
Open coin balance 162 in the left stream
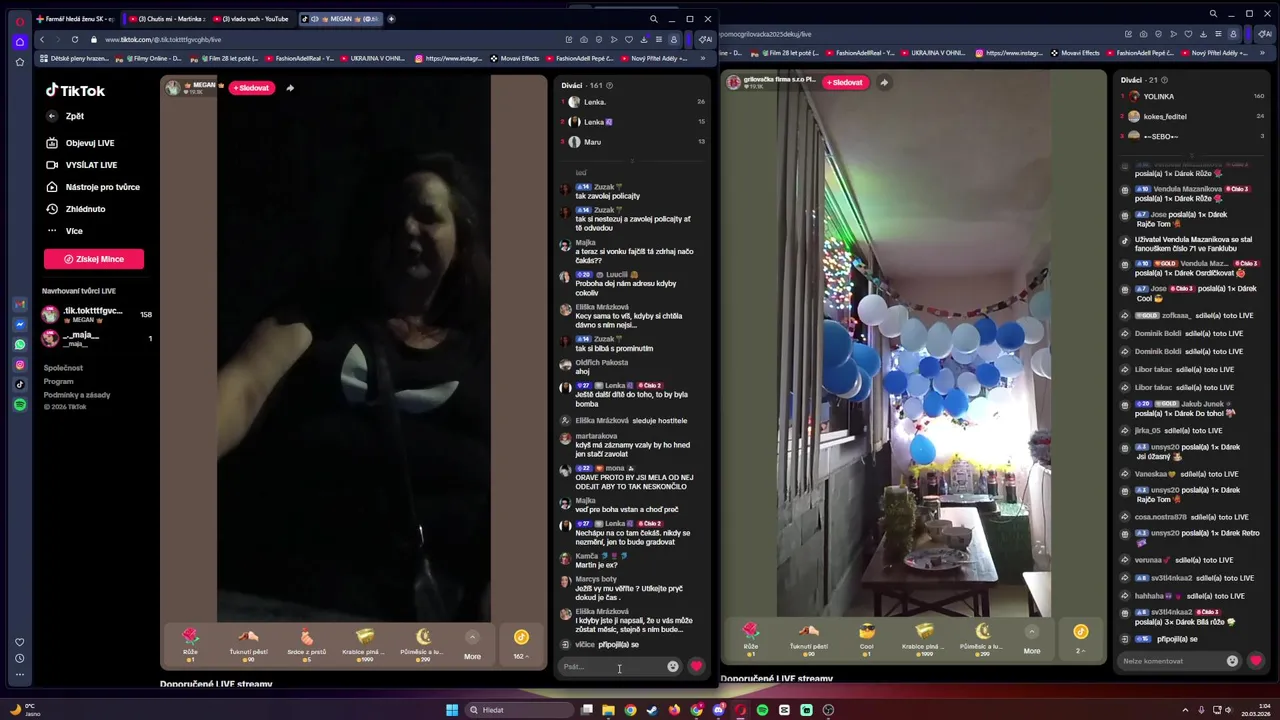[521, 644]
